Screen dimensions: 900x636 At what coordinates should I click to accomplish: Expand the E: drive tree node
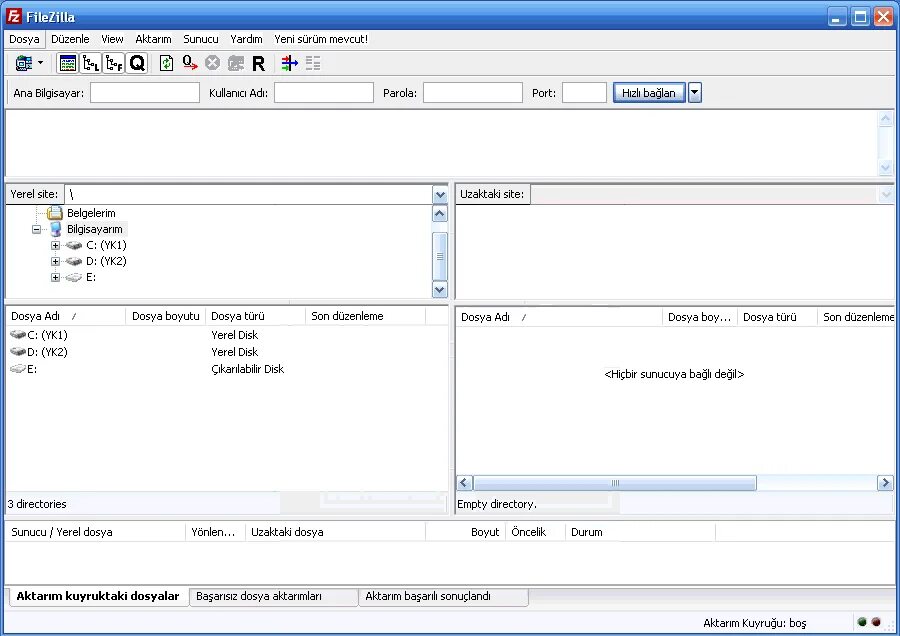click(55, 277)
